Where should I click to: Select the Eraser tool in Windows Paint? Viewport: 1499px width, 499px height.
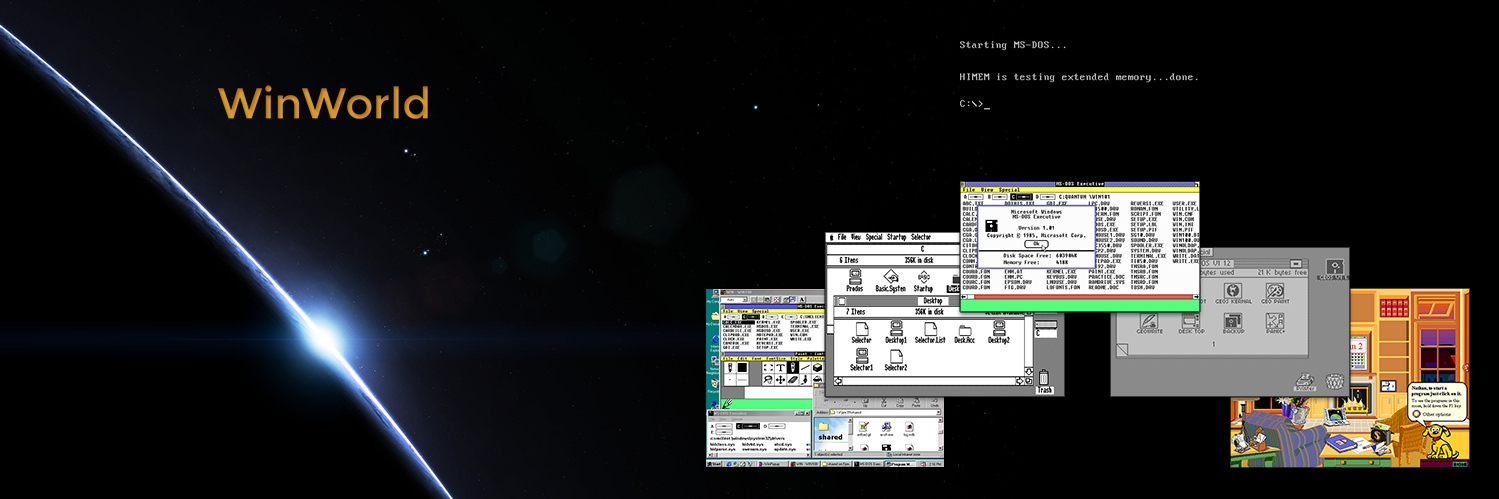(792, 380)
